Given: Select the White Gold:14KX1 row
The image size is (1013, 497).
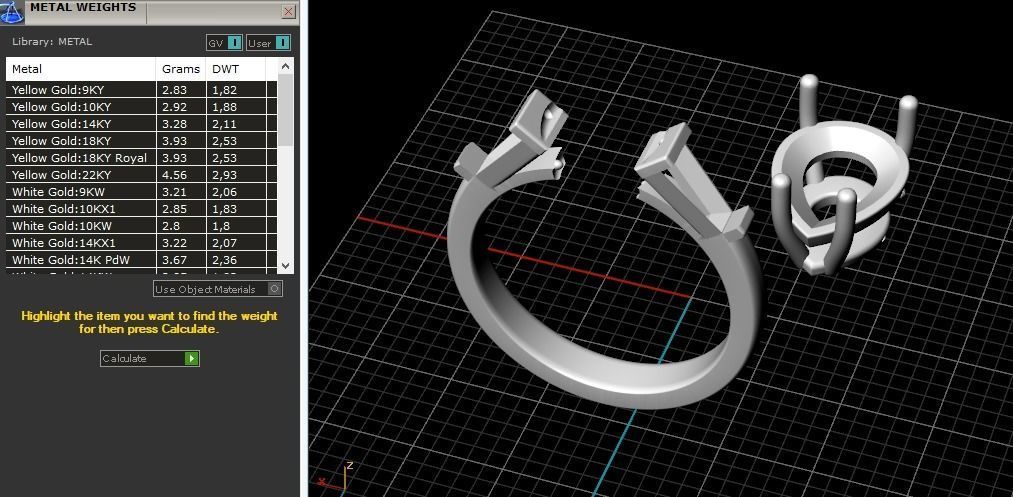Looking at the screenshot, I should 142,243.
